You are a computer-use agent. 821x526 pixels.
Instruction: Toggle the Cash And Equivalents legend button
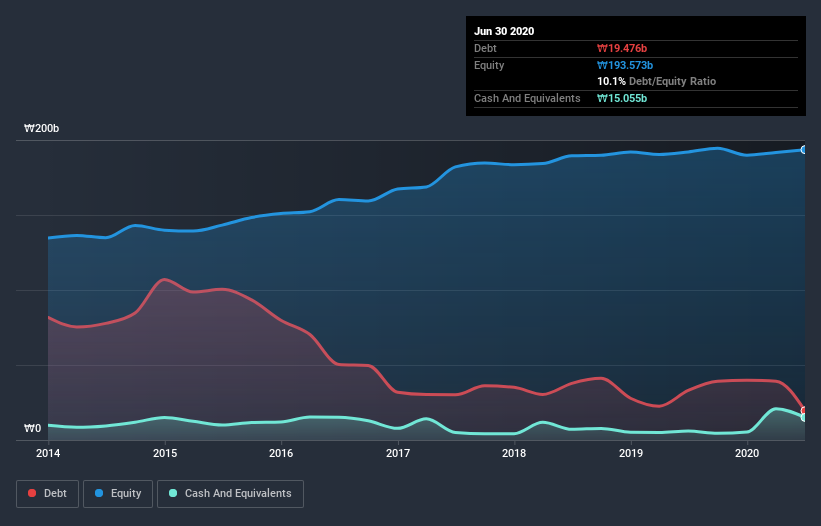[x=230, y=494]
